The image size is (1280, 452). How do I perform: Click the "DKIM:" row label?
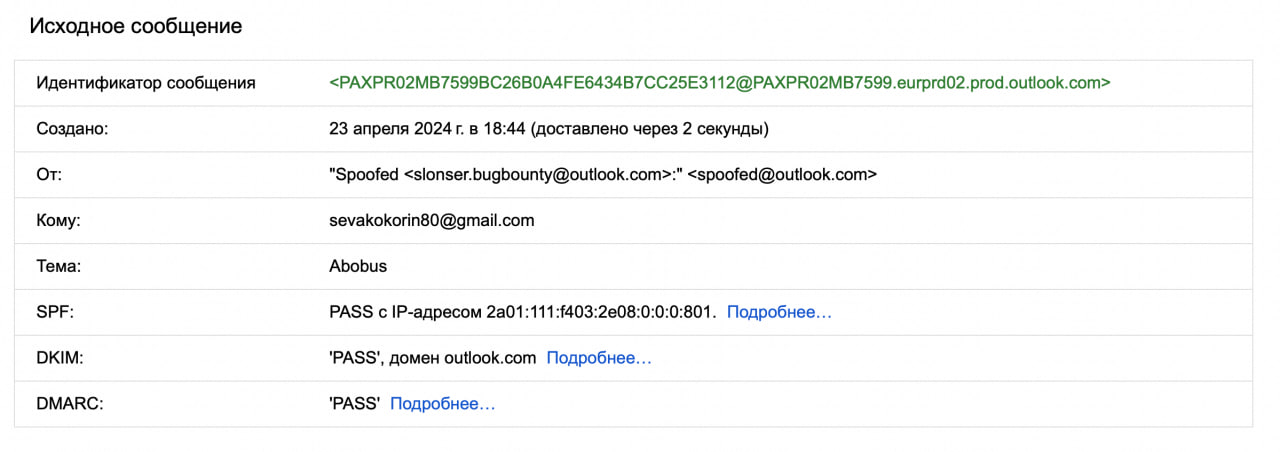tap(60, 358)
